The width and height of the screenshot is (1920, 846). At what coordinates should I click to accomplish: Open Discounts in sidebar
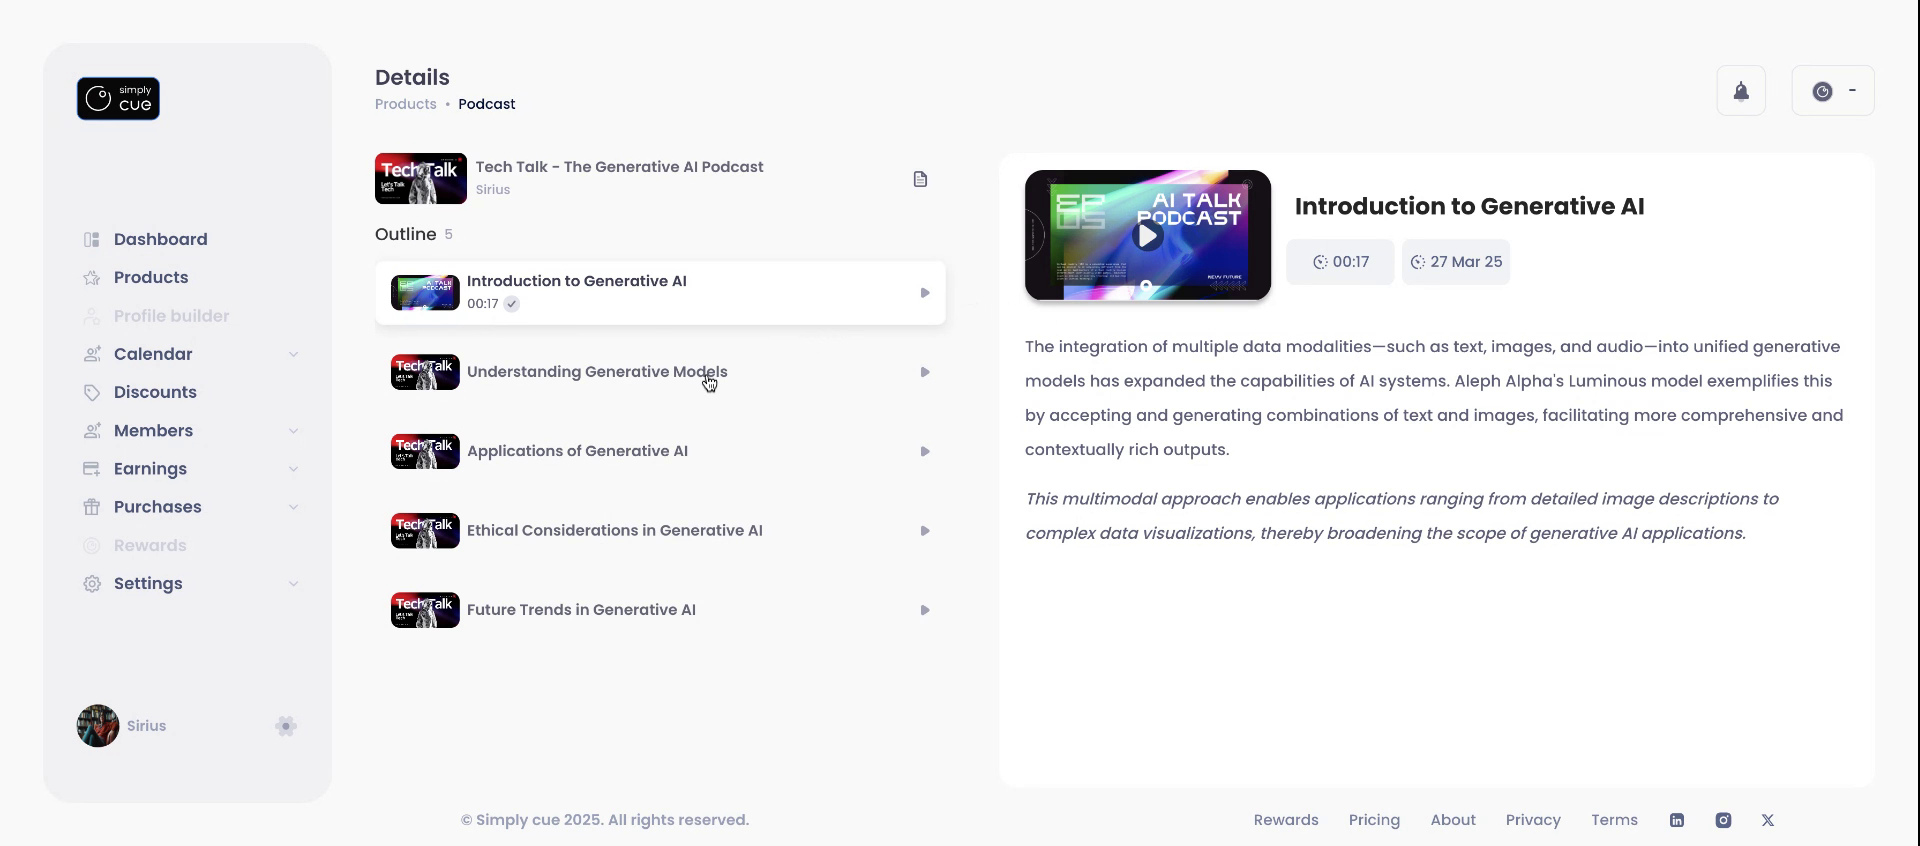pos(155,392)
